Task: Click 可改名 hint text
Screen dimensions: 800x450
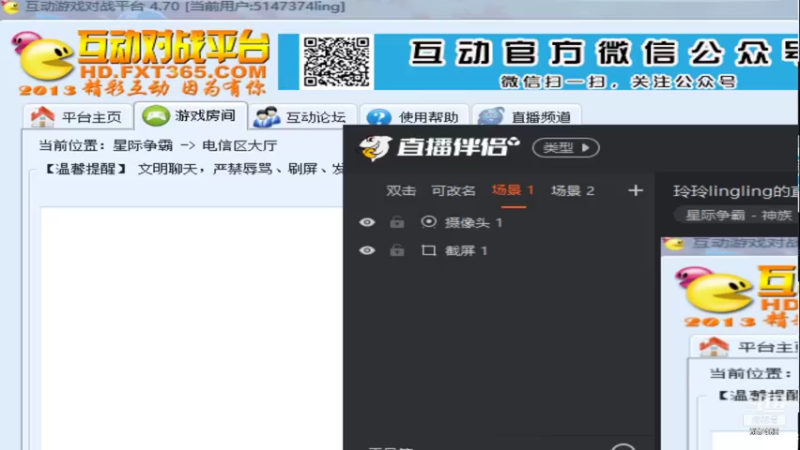Action: point(454,191)
